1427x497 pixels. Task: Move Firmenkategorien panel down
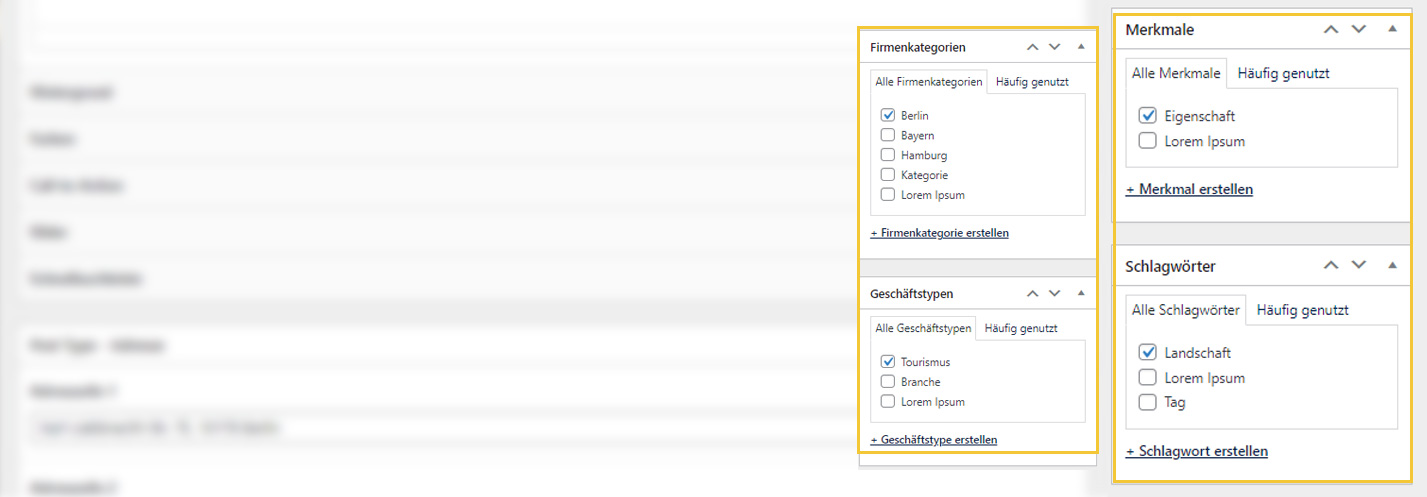click(1054, 47)
